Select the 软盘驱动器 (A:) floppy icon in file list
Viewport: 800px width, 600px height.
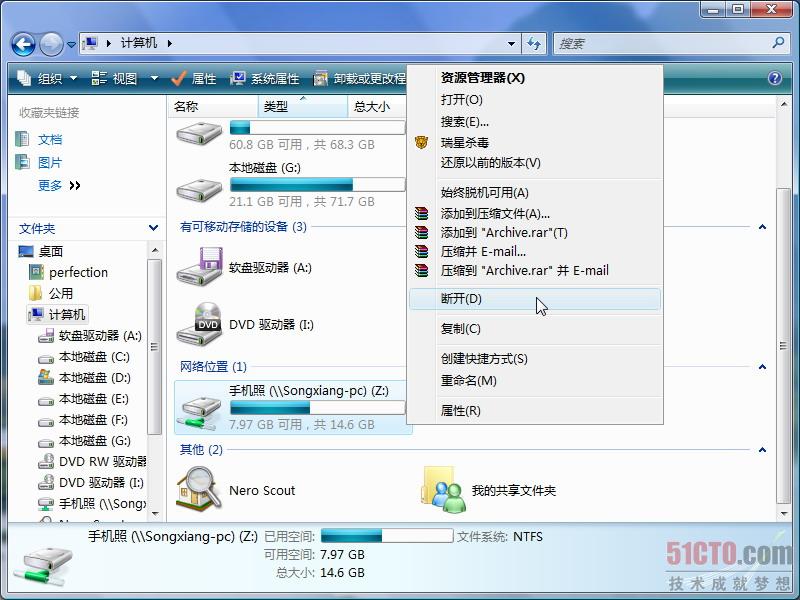click(199, 268)
